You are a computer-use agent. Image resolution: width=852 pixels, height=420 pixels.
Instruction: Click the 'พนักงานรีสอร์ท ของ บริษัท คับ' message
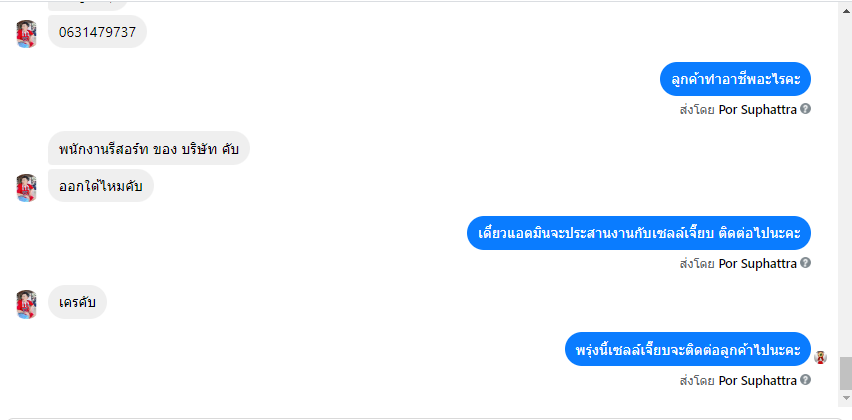[x=149, y=148]
